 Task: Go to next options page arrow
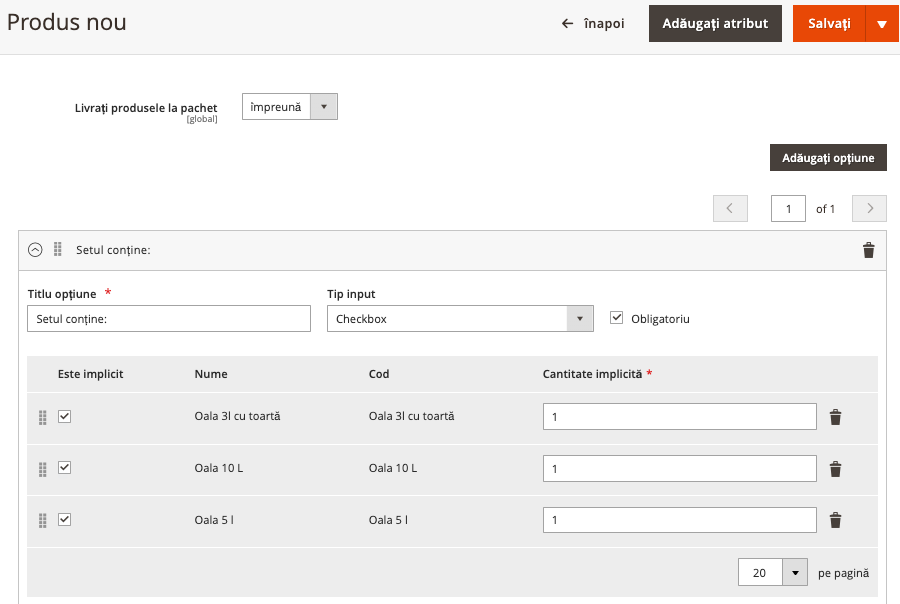(x=869, y=208)
